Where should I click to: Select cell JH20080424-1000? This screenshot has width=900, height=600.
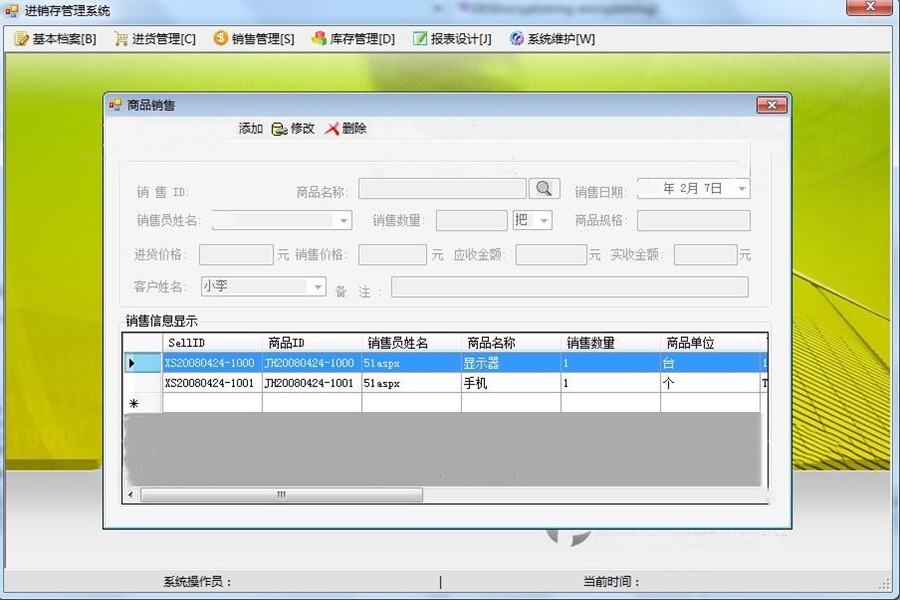[x=312, y=363]
